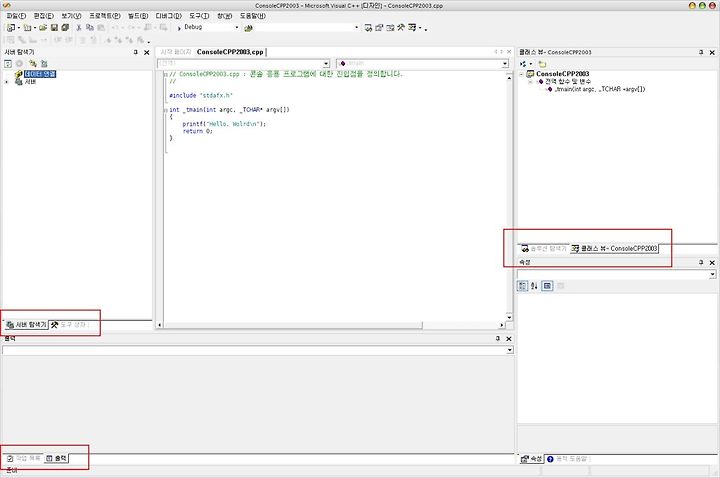This screenshot has height=478, width=720.
Task: Click Connect to Database icon in Server Explorer
Action: (33, 63)
